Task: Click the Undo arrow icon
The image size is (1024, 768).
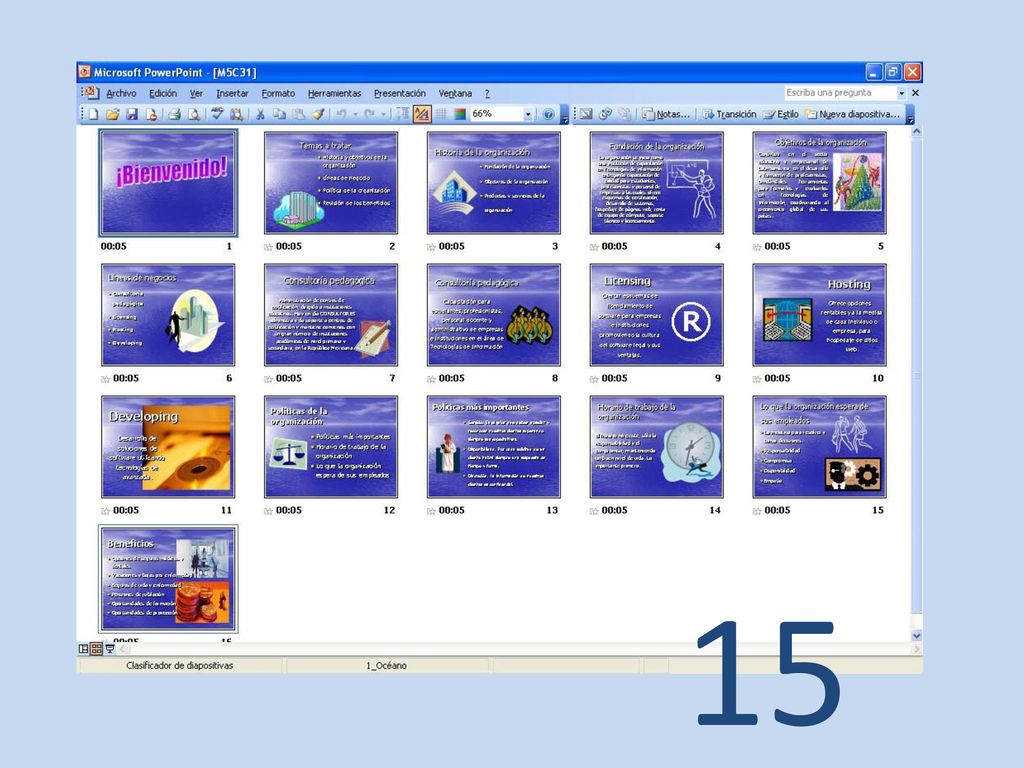Action: [x=341, y=114]
